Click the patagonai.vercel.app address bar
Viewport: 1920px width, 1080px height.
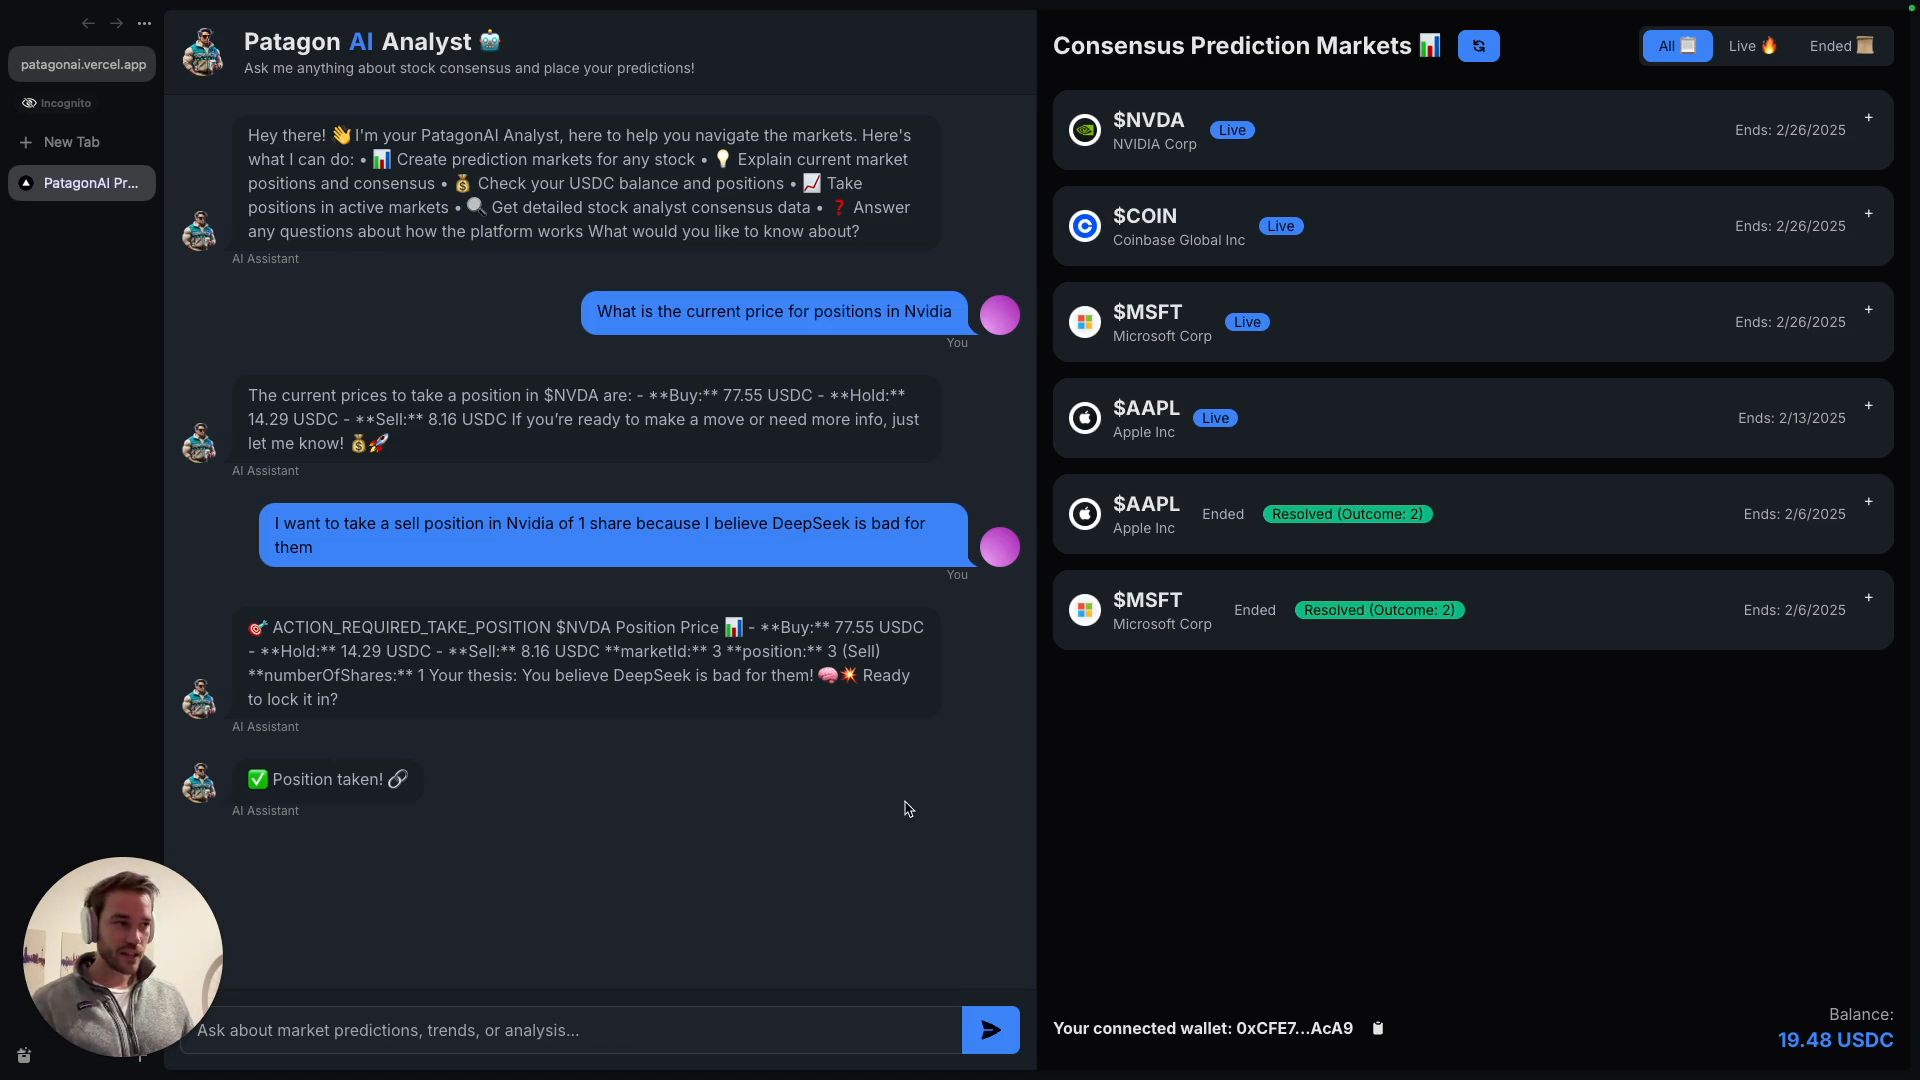[82, 64]
